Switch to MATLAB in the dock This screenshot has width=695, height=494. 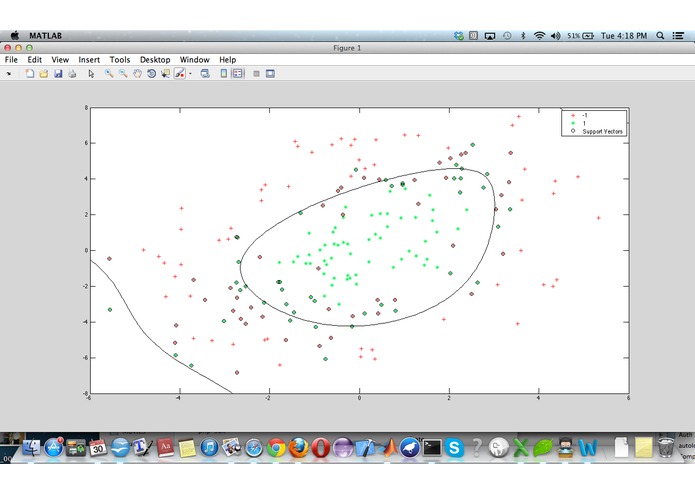[x=389, y=447]
